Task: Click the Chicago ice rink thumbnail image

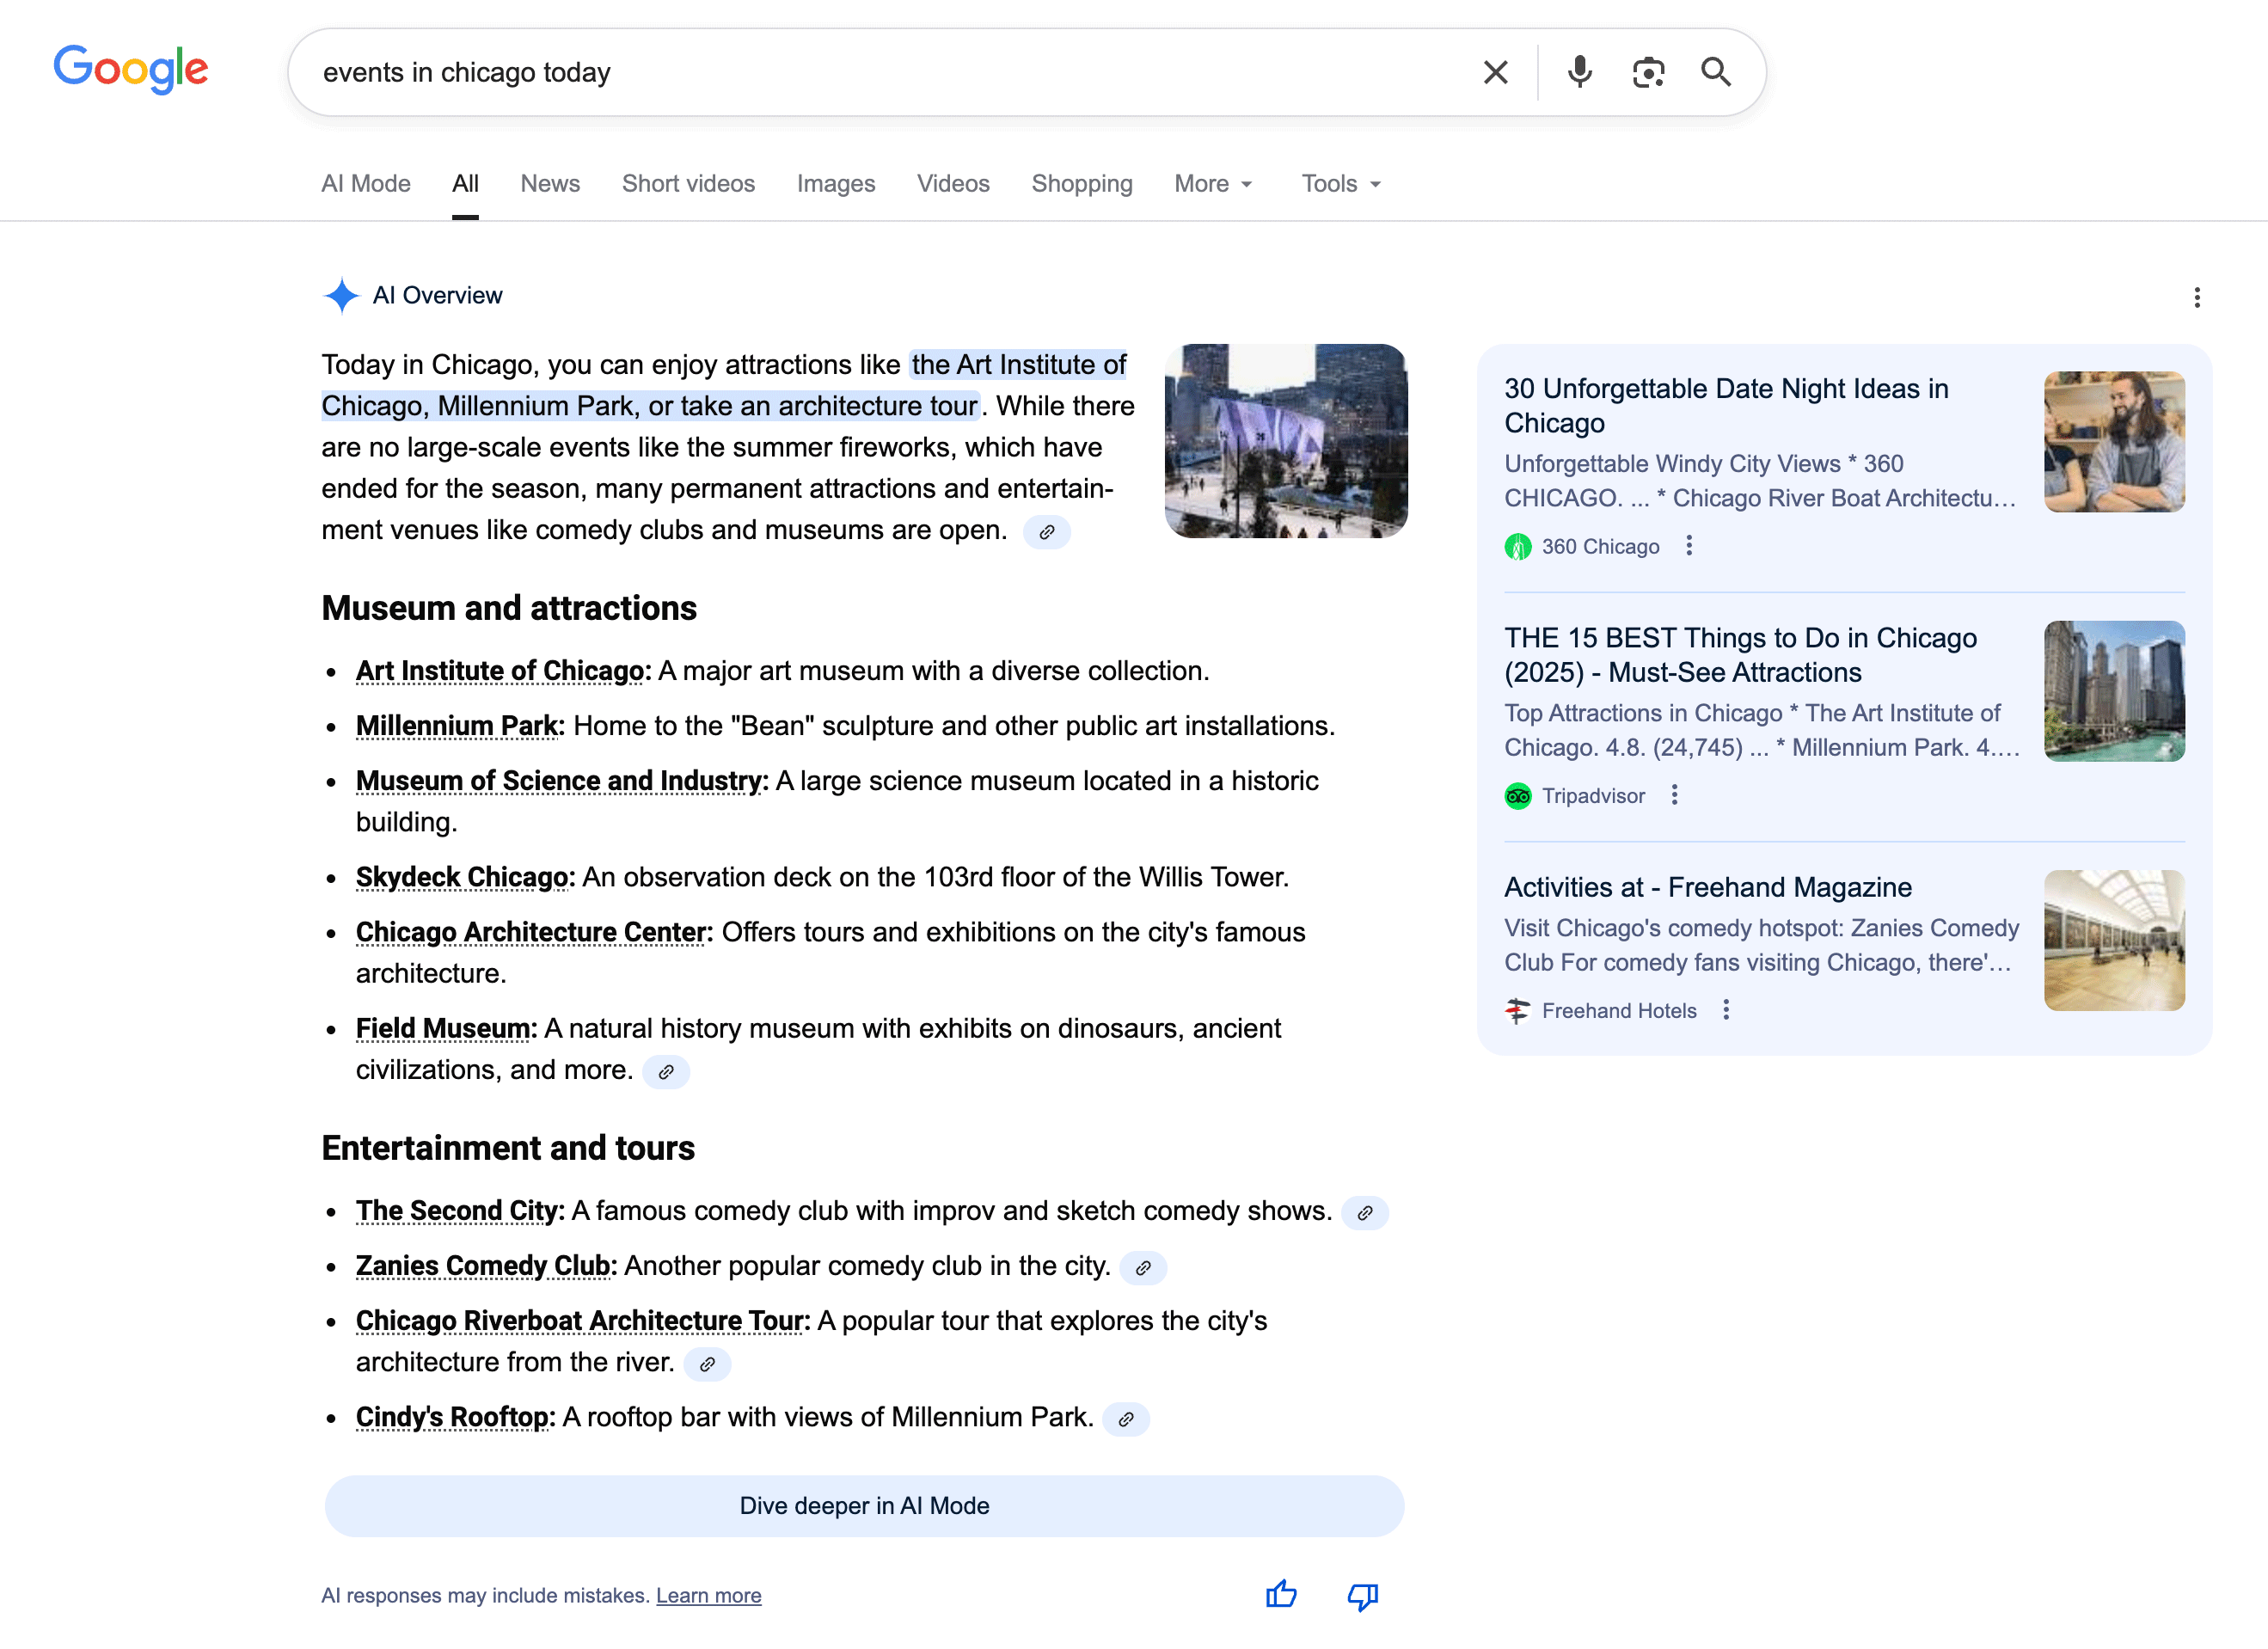Action: [x=1286, y=441]
